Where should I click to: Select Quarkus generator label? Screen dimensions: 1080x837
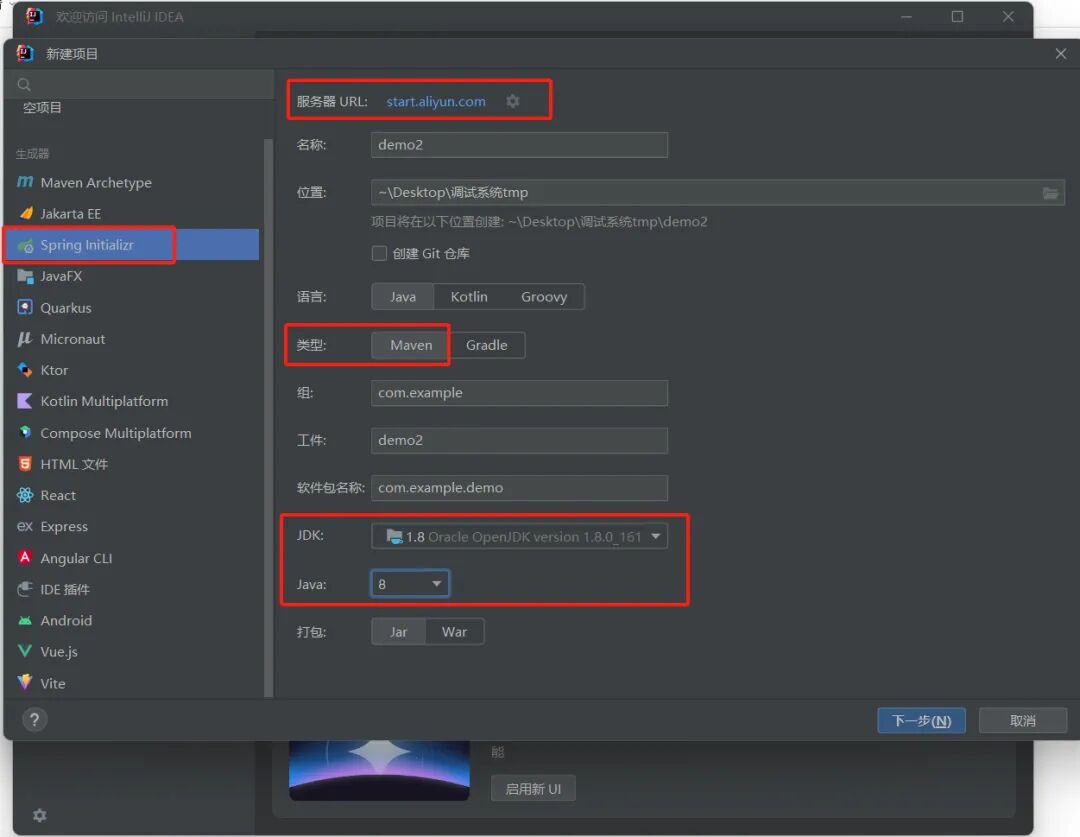(66, 308)
